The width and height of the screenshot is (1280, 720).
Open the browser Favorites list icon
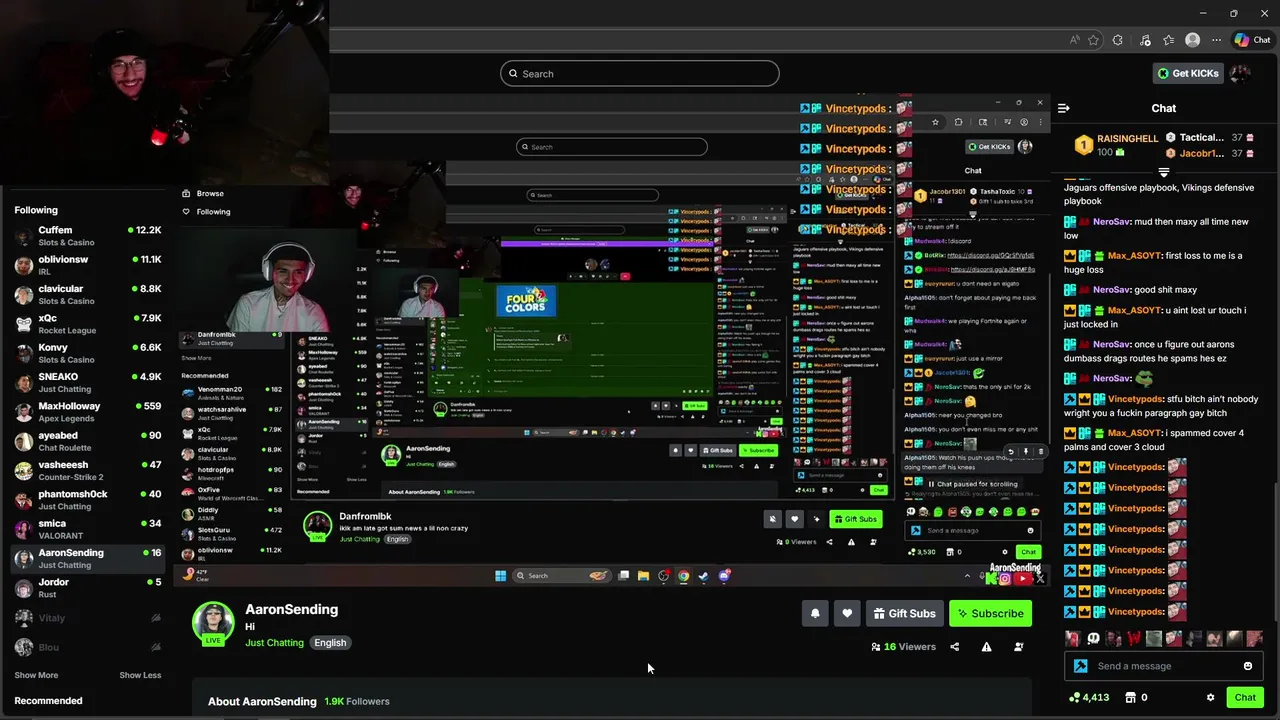1169,40
